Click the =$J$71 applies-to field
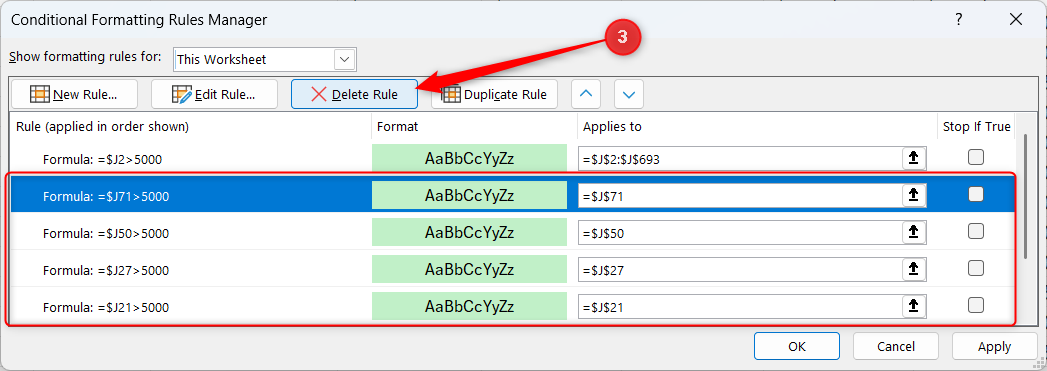1047x371 pixels. tap(740, 196)
